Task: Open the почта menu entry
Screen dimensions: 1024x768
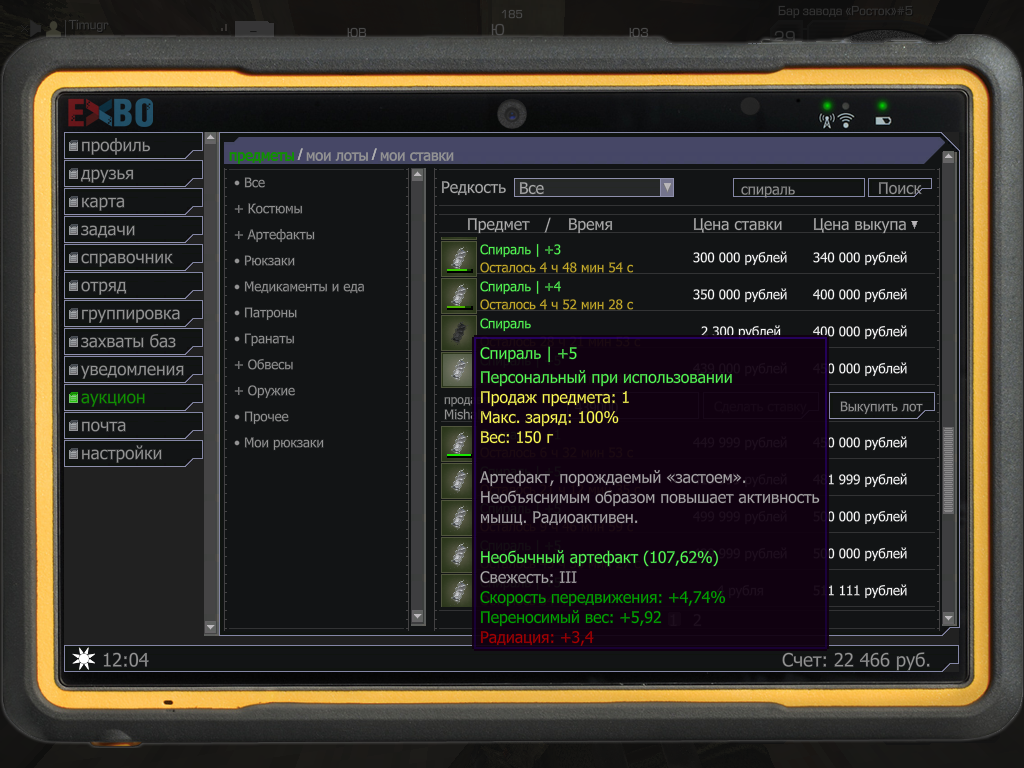Action: tap(133, 426)
